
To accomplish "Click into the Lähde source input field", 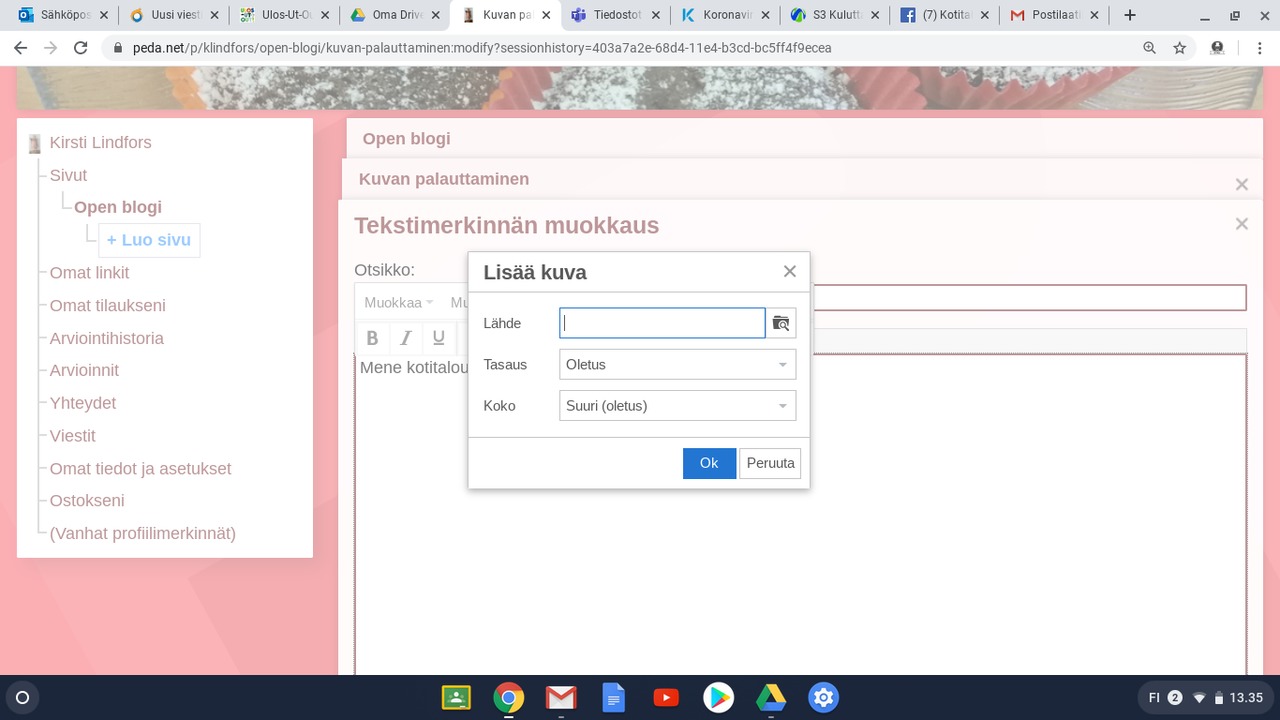I will [662, 323].
